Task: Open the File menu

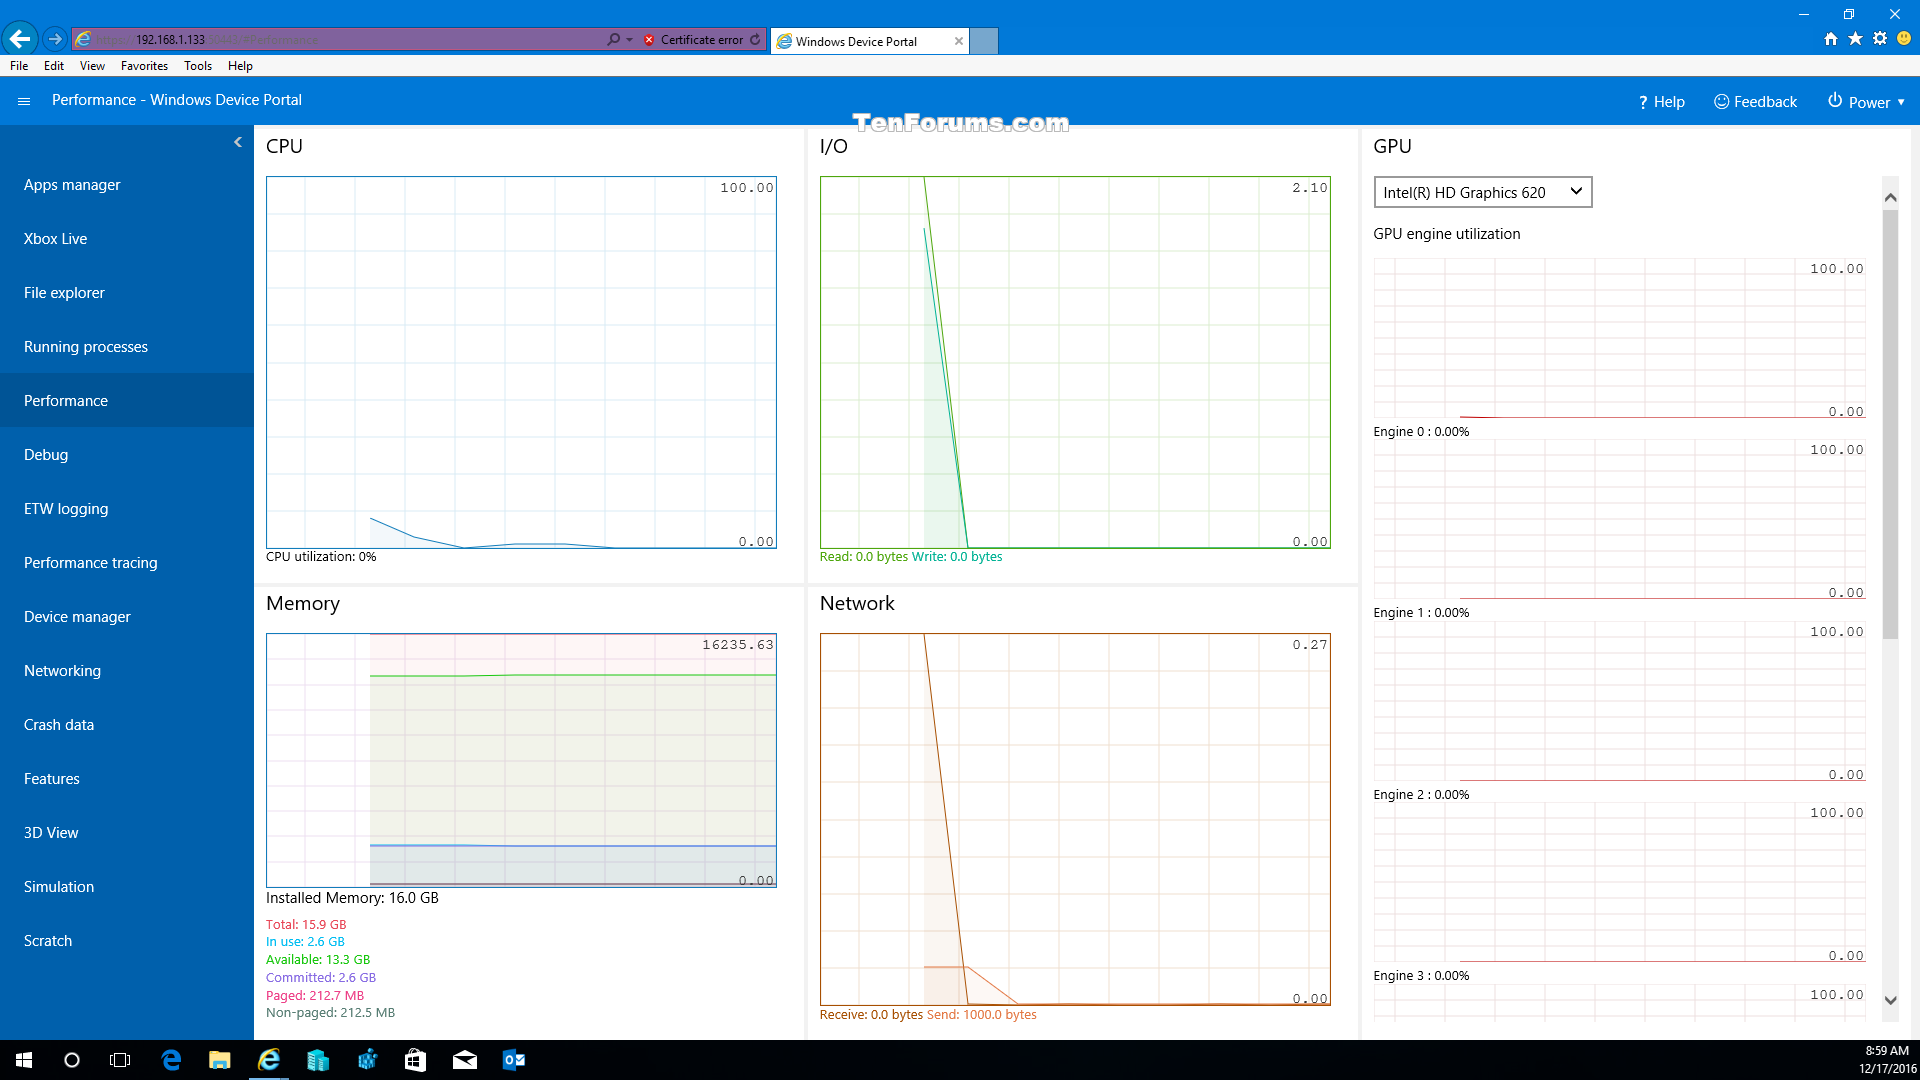Action: (19, 66)
